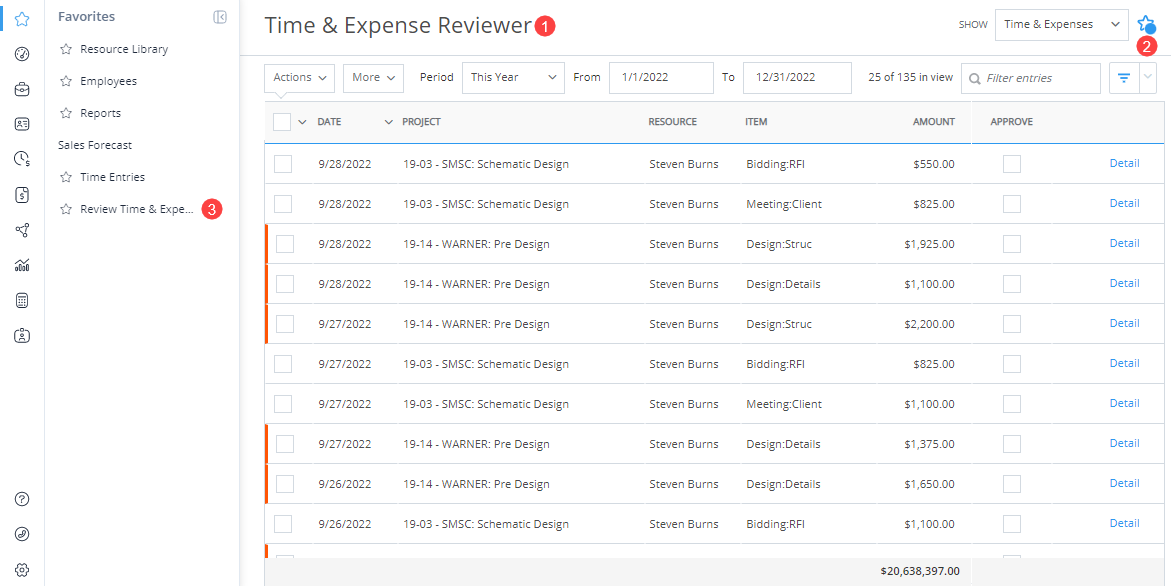Open the HR badge icon
This screenshot has width=1171, height=586.
22,336
